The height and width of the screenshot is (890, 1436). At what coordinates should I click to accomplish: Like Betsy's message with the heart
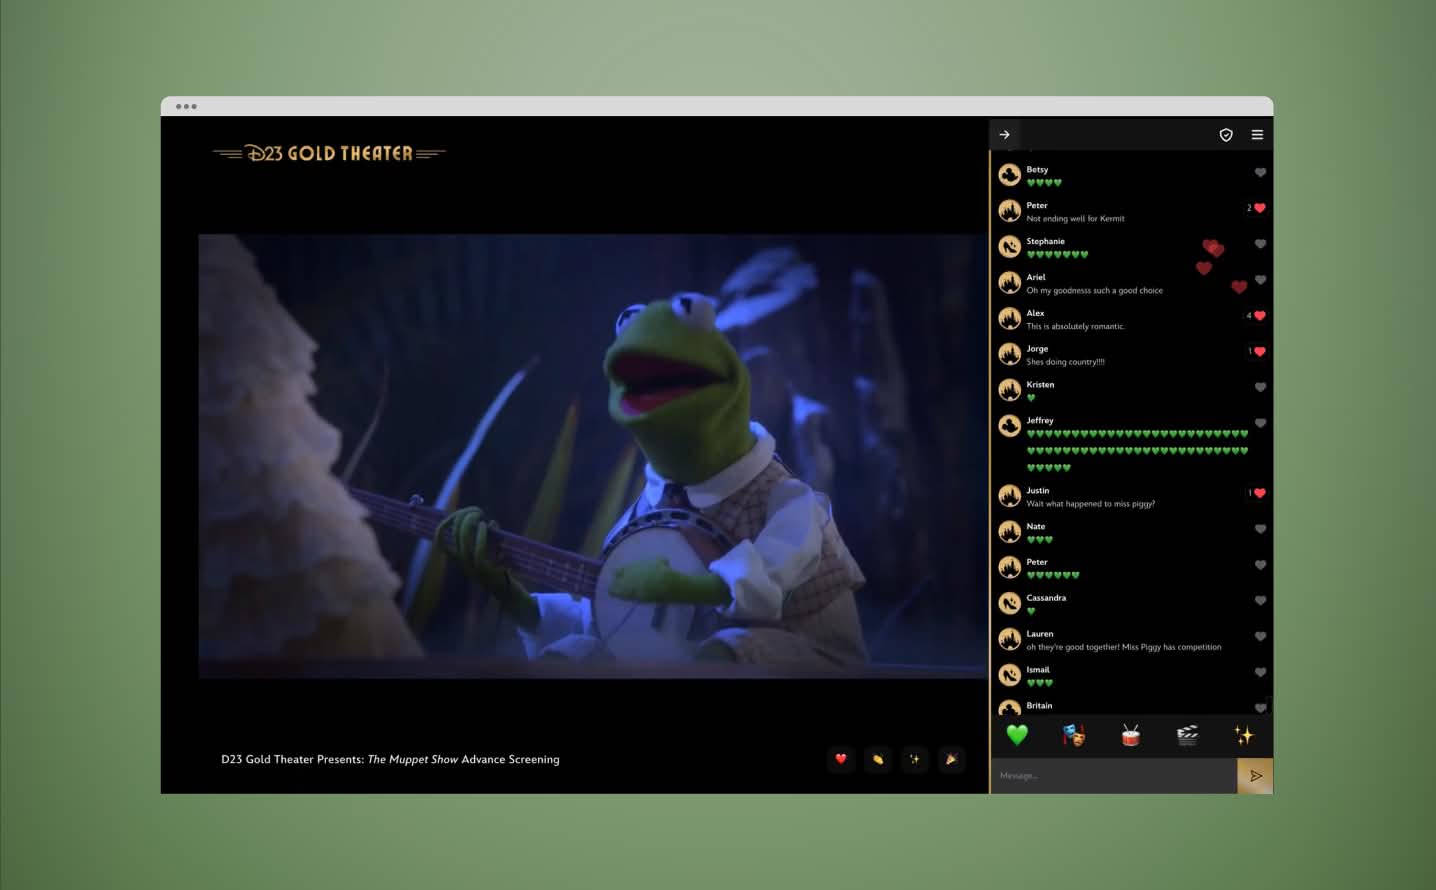(1260, 172)
